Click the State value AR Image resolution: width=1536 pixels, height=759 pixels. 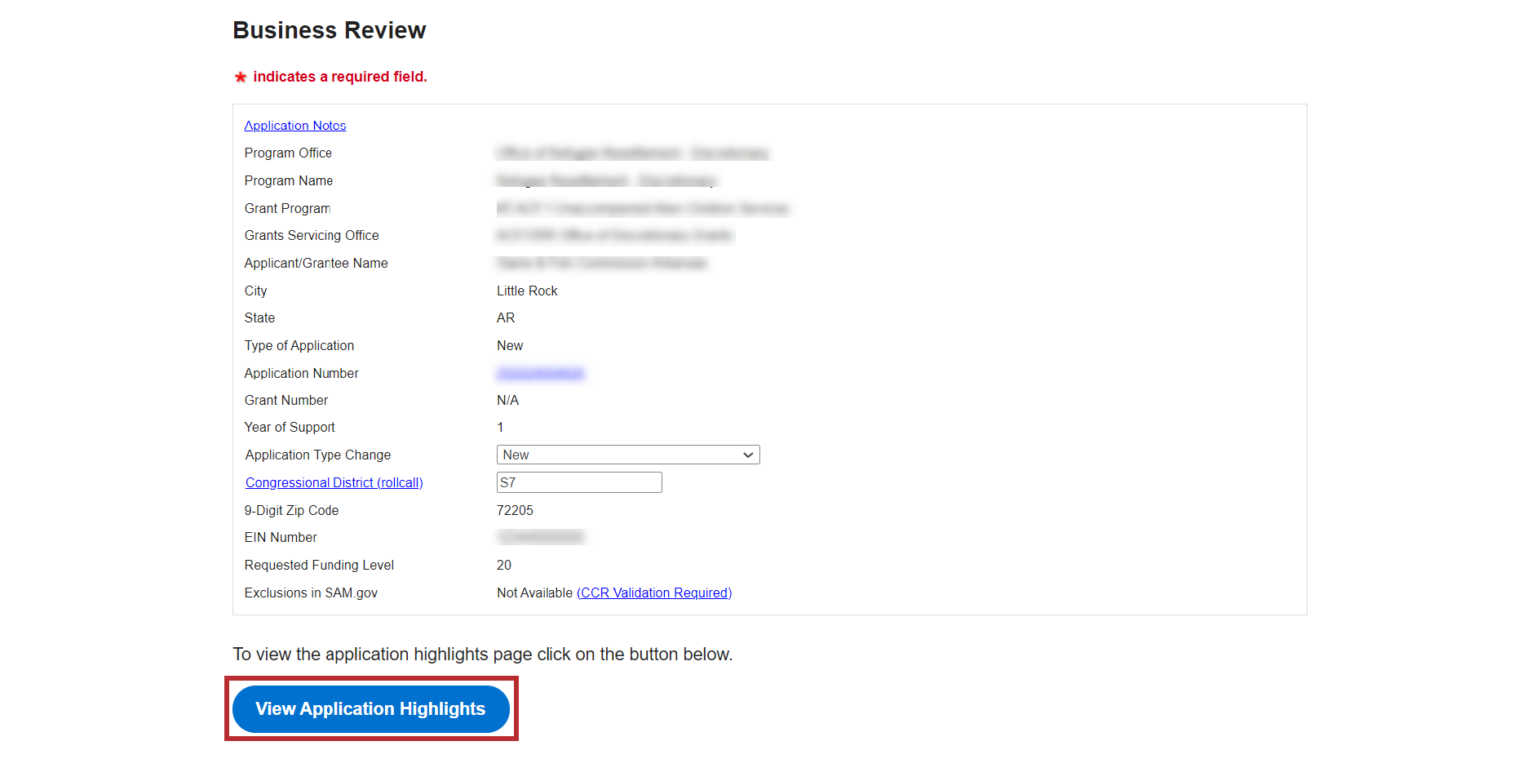point(506,318)
